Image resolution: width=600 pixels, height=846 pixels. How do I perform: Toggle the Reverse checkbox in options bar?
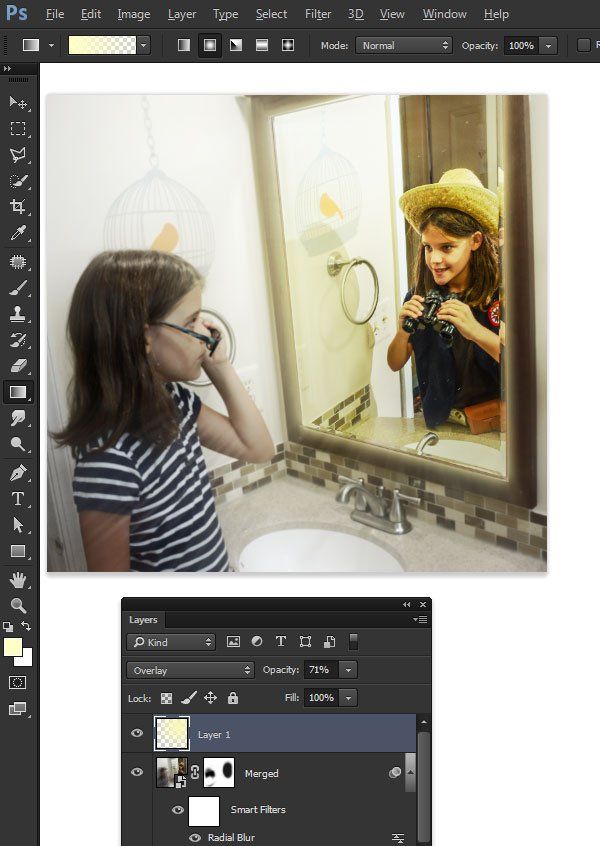583,45
